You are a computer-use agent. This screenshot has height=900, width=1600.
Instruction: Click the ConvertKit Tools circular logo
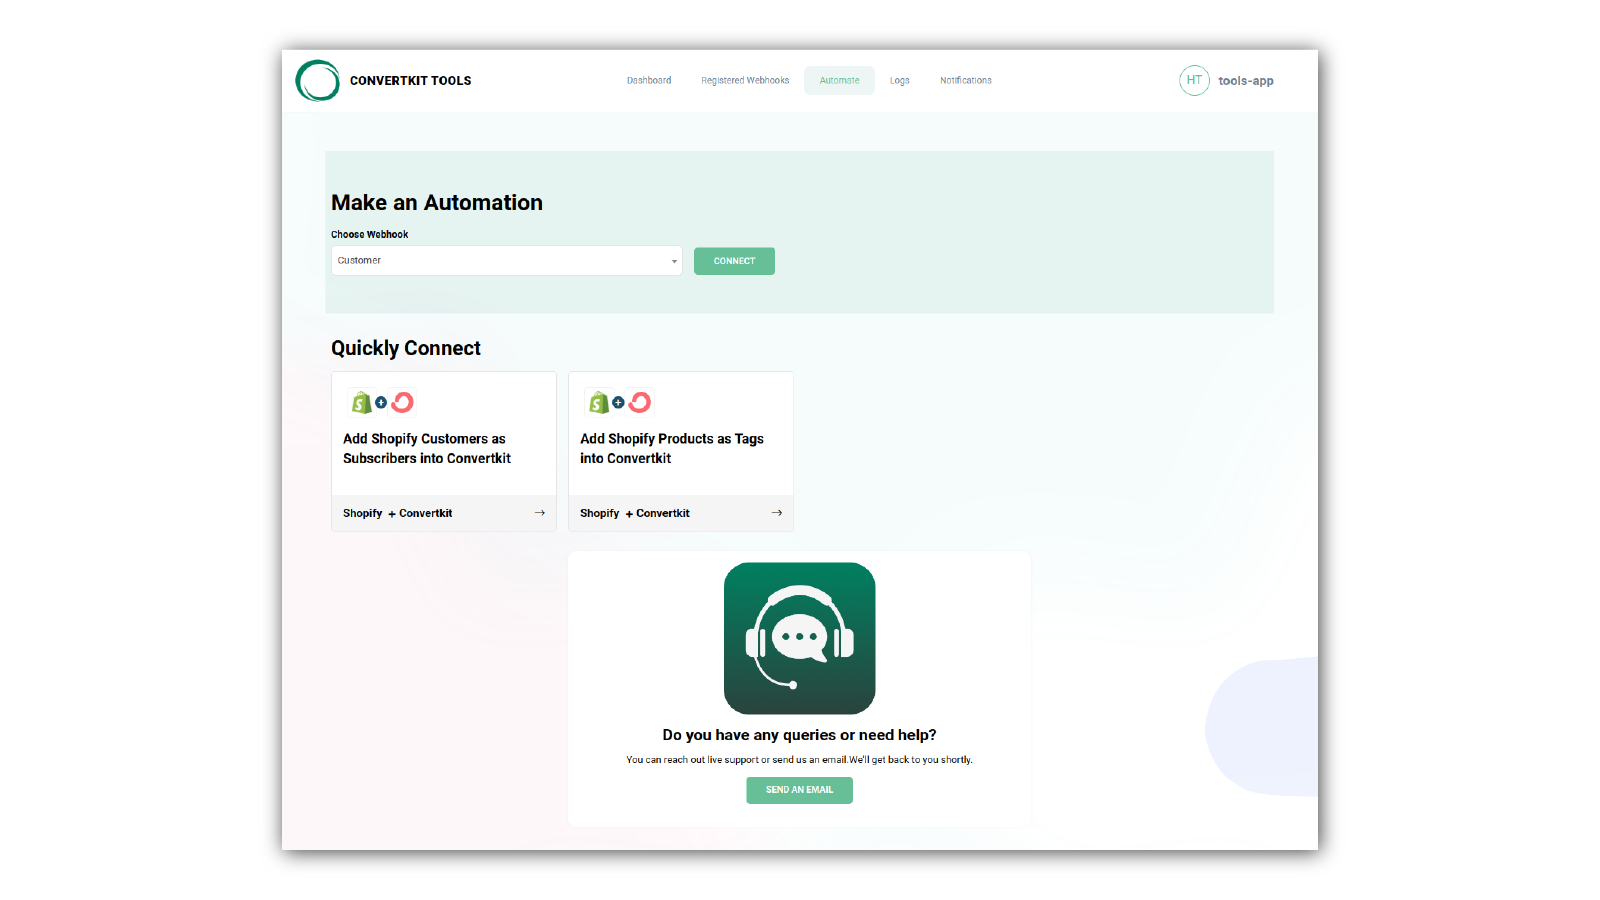(x=318, y=81)
